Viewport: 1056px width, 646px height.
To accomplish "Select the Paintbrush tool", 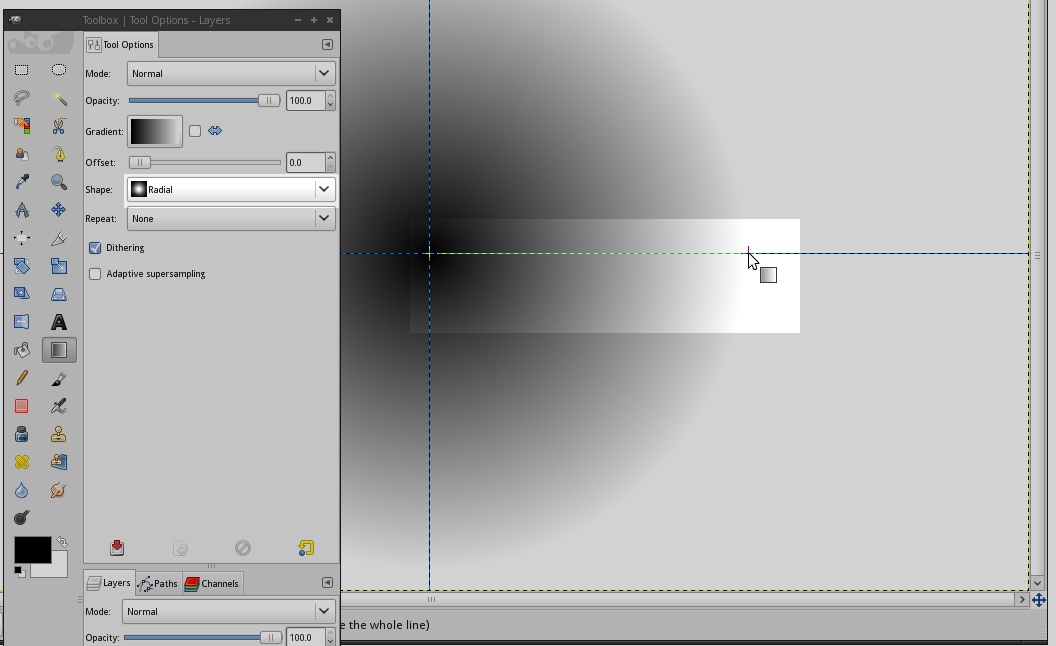I will point(59,378).
